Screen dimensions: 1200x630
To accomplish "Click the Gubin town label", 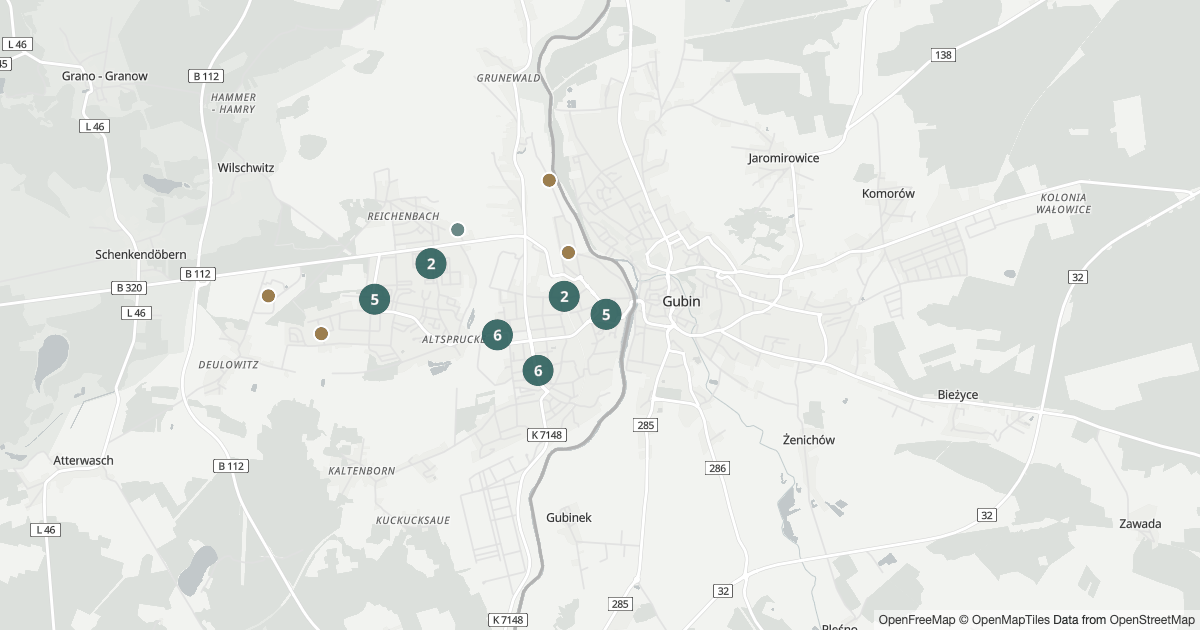I will tap(681, 301).
